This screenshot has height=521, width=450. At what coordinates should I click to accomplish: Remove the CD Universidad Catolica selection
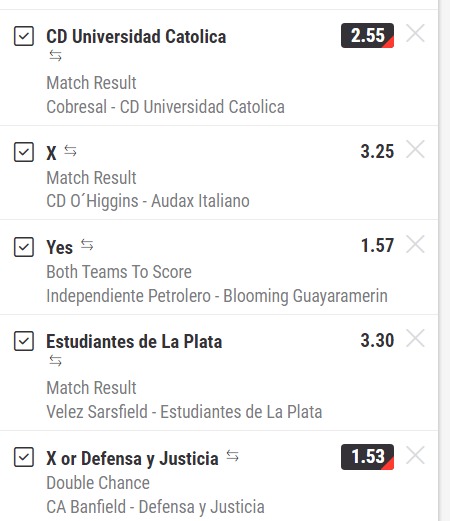tap(415, 33)
